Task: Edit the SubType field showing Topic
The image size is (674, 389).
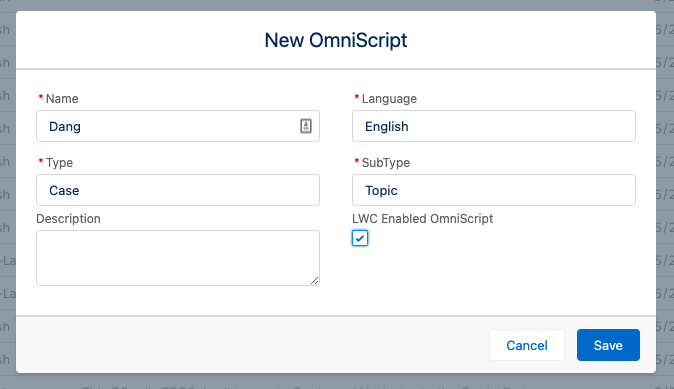Action: pos(493,190)
